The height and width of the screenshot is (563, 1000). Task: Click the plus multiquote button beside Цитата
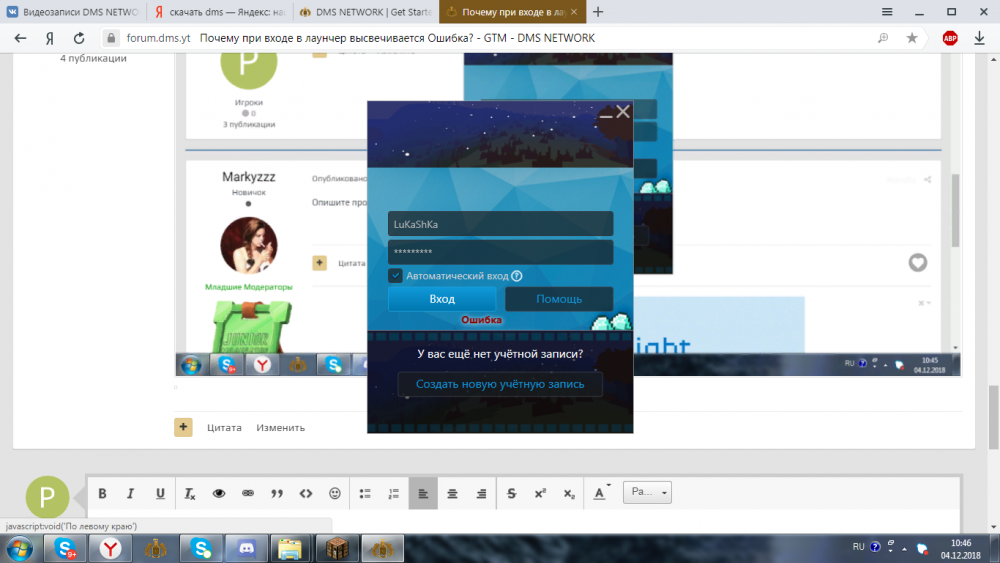tap(183, 427)
